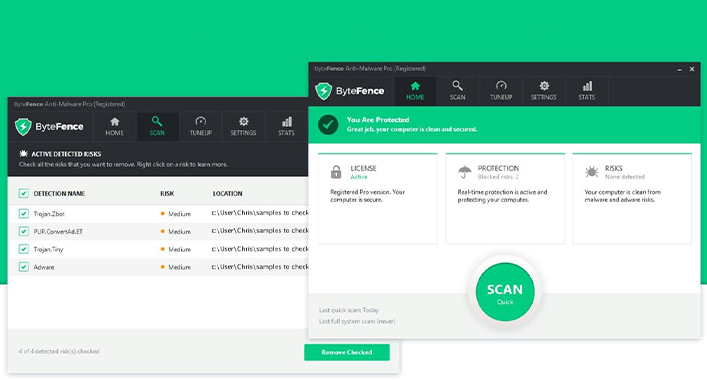
Task: Uncheck the Trojan.Zbot checkbox
Action: 23,214
